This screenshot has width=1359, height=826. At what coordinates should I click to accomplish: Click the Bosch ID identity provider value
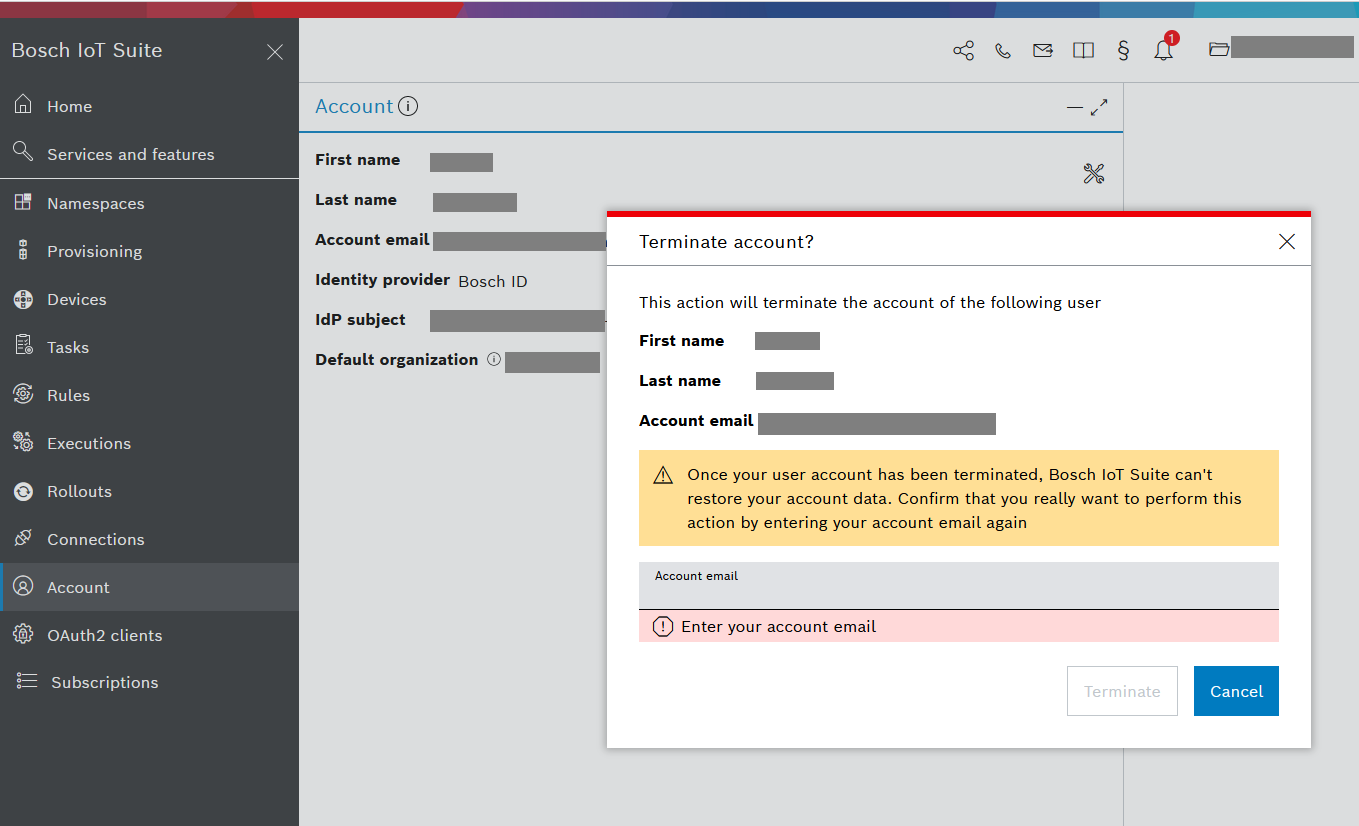493,282
